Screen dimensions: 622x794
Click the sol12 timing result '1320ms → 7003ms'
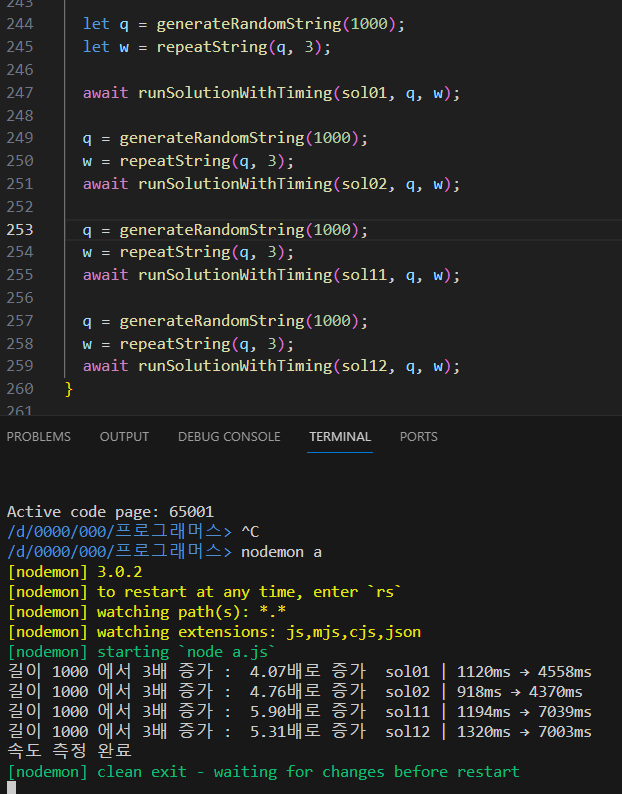(x=524, y=732)
